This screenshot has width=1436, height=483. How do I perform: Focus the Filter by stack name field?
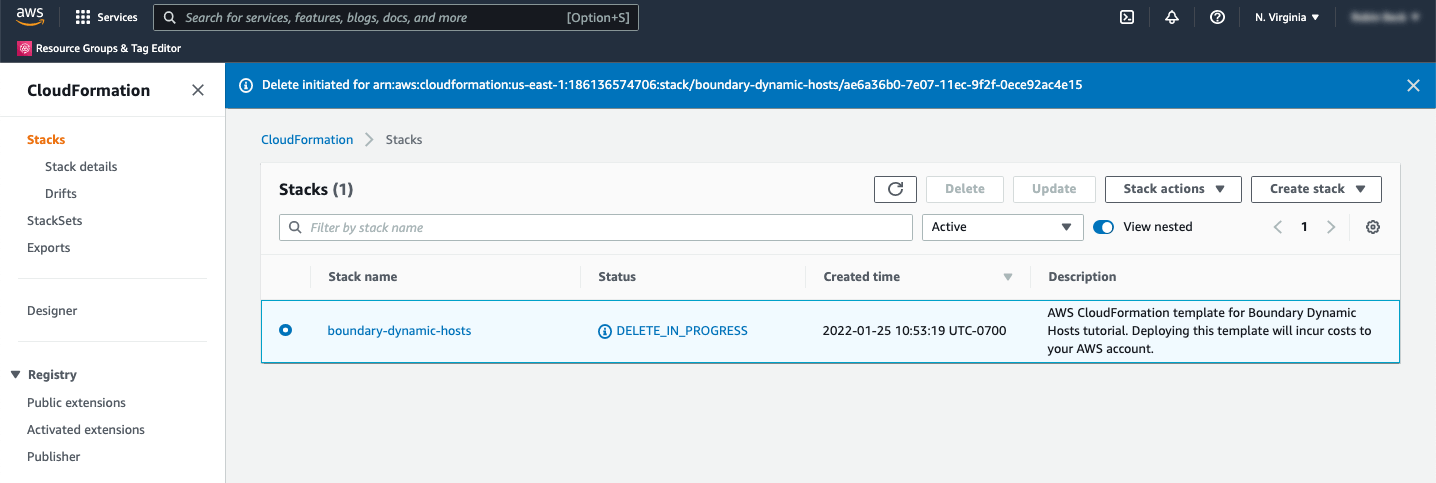coord(596,227)
